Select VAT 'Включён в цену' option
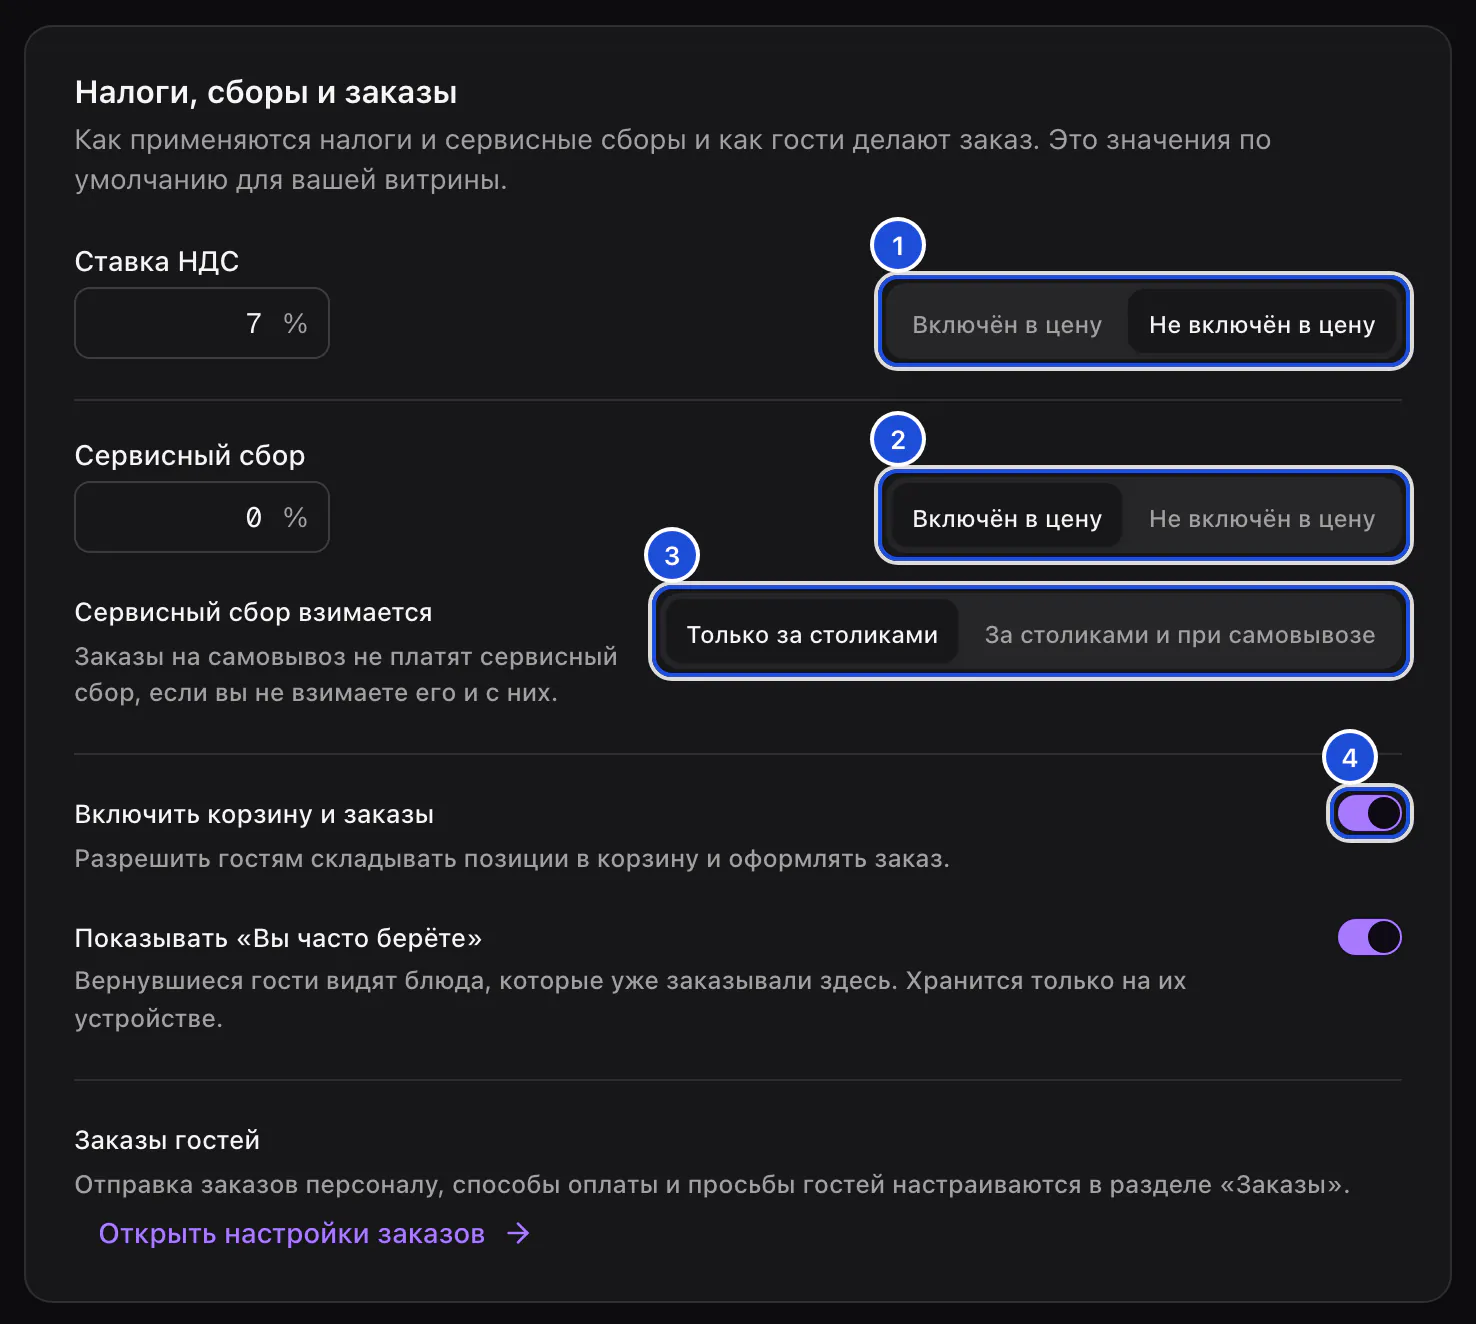 [x=1007, y=324]
